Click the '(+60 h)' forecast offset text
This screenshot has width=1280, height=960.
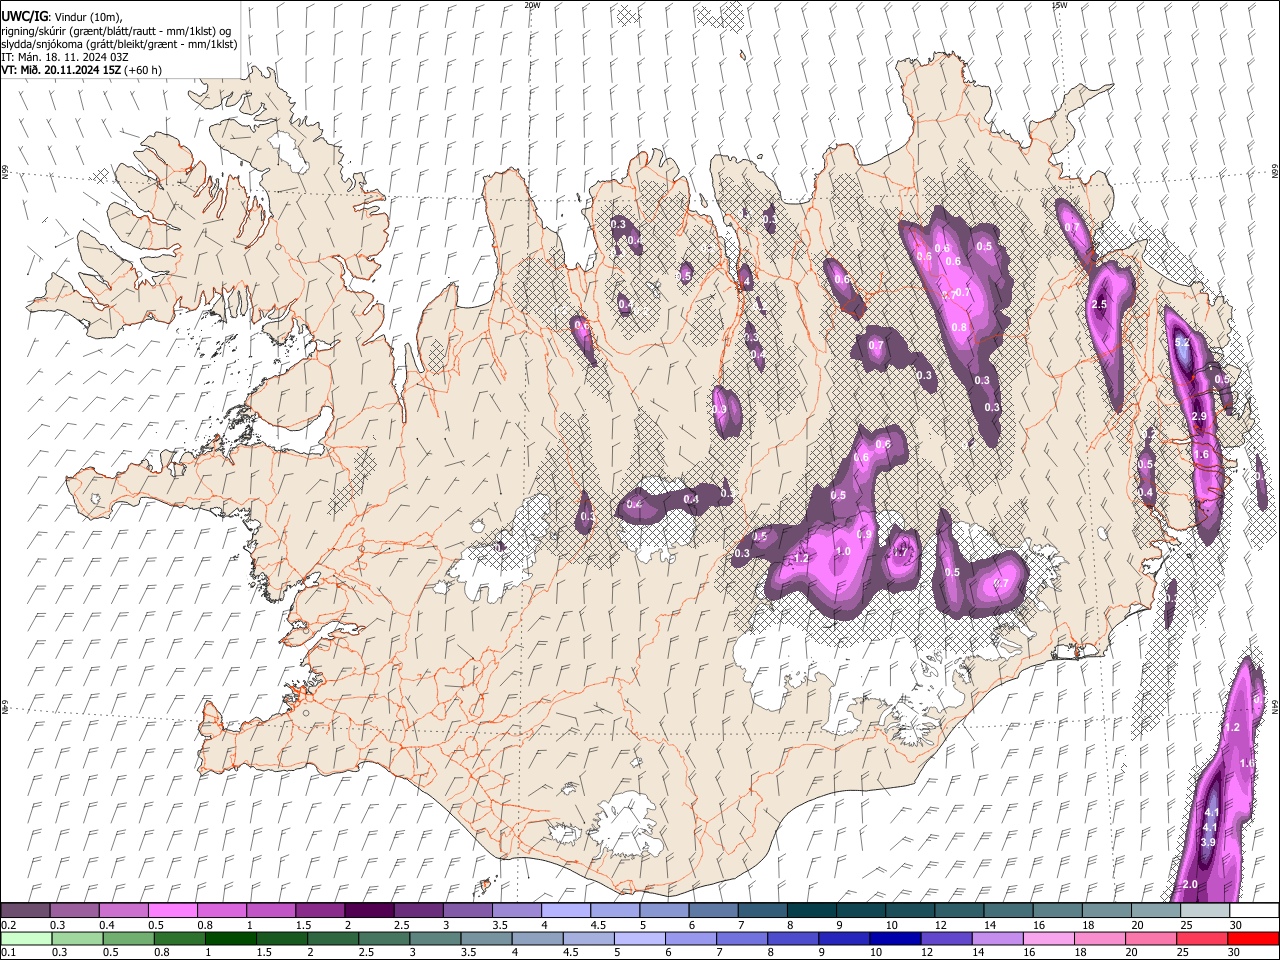tap(143, 70)
